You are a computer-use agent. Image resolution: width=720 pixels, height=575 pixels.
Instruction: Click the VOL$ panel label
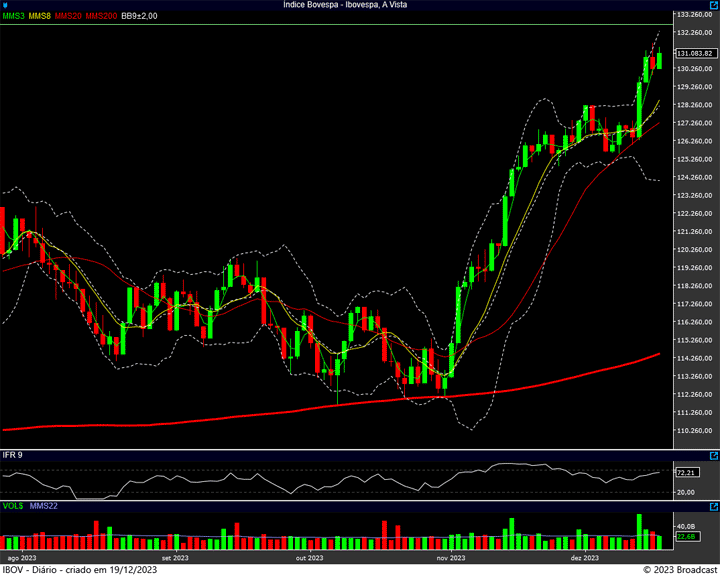(12, 507)
